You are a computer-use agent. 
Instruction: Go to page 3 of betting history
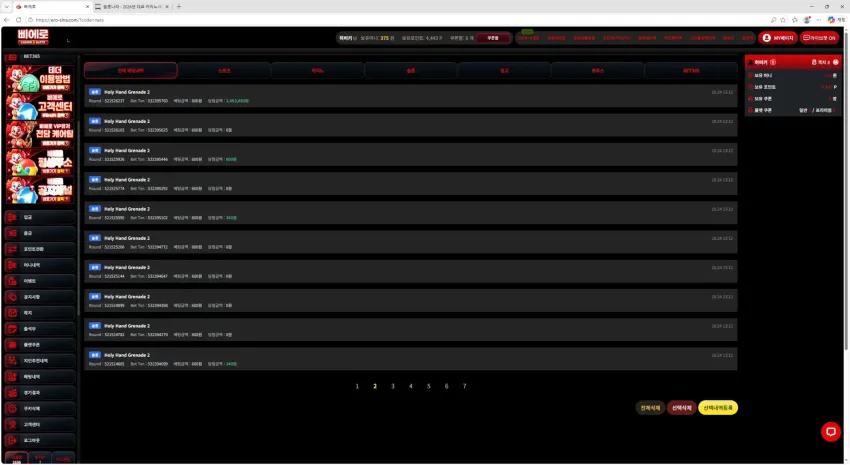[393, 386]
